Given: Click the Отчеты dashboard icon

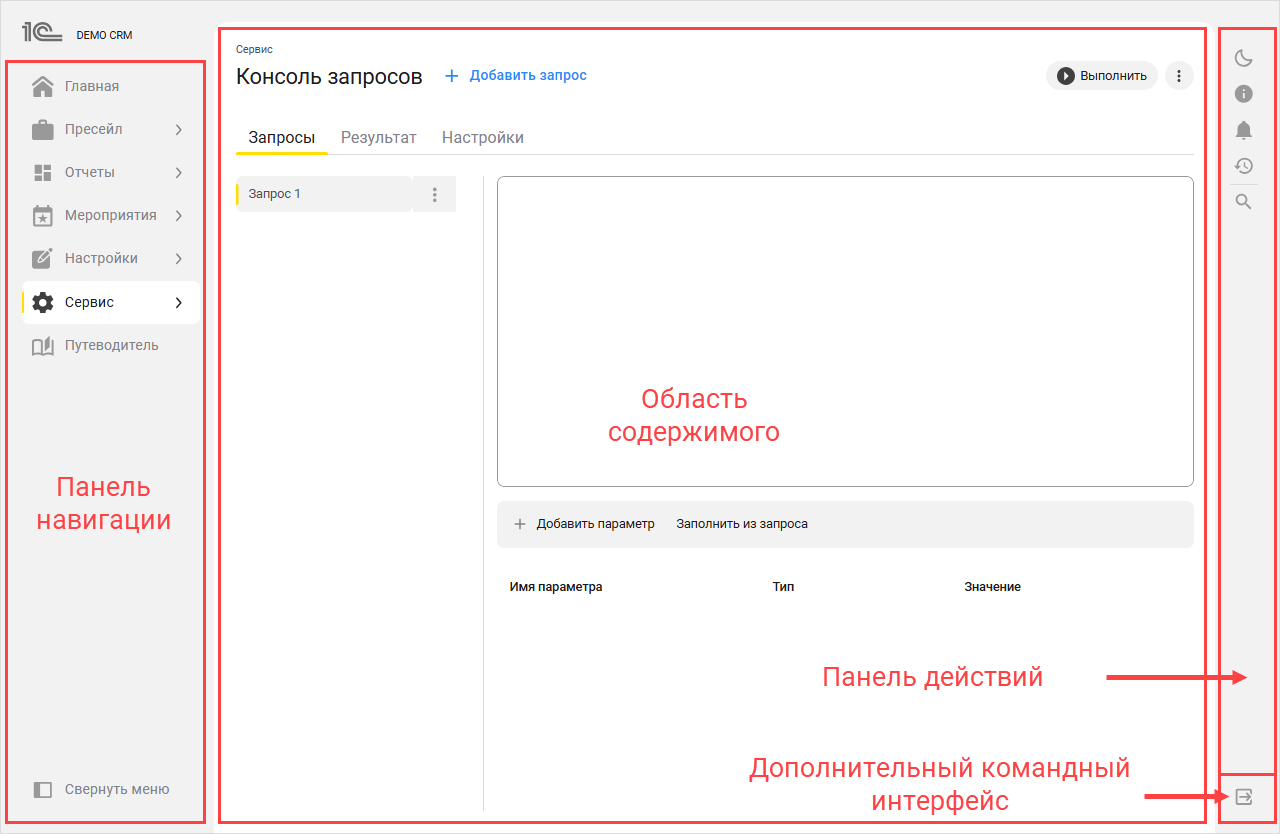Looking at the screenshot, I should 42,172.
